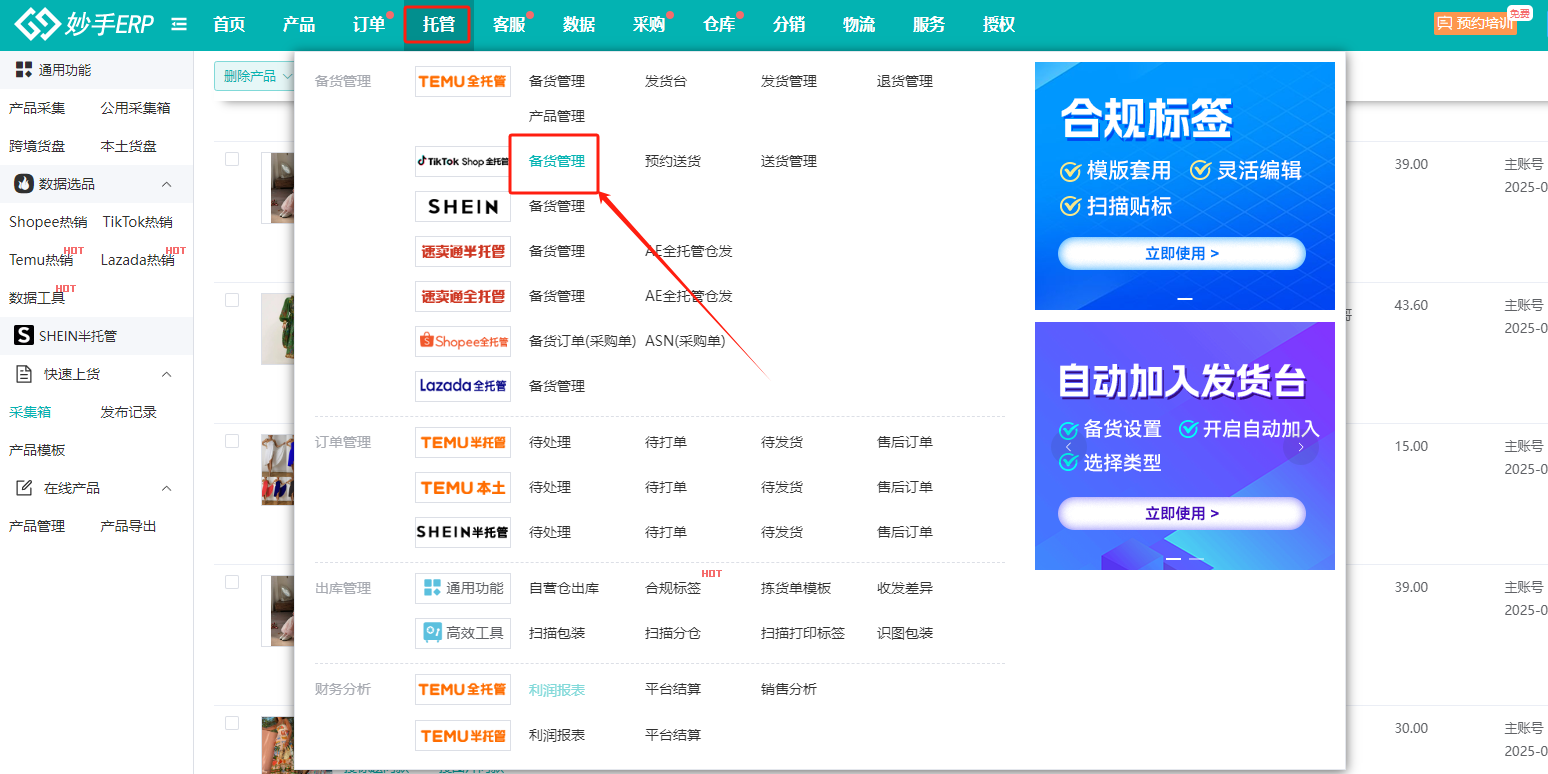
Task: Click the TEMU全托管 logo under 财务分析
Action: [x=463, y=689]
